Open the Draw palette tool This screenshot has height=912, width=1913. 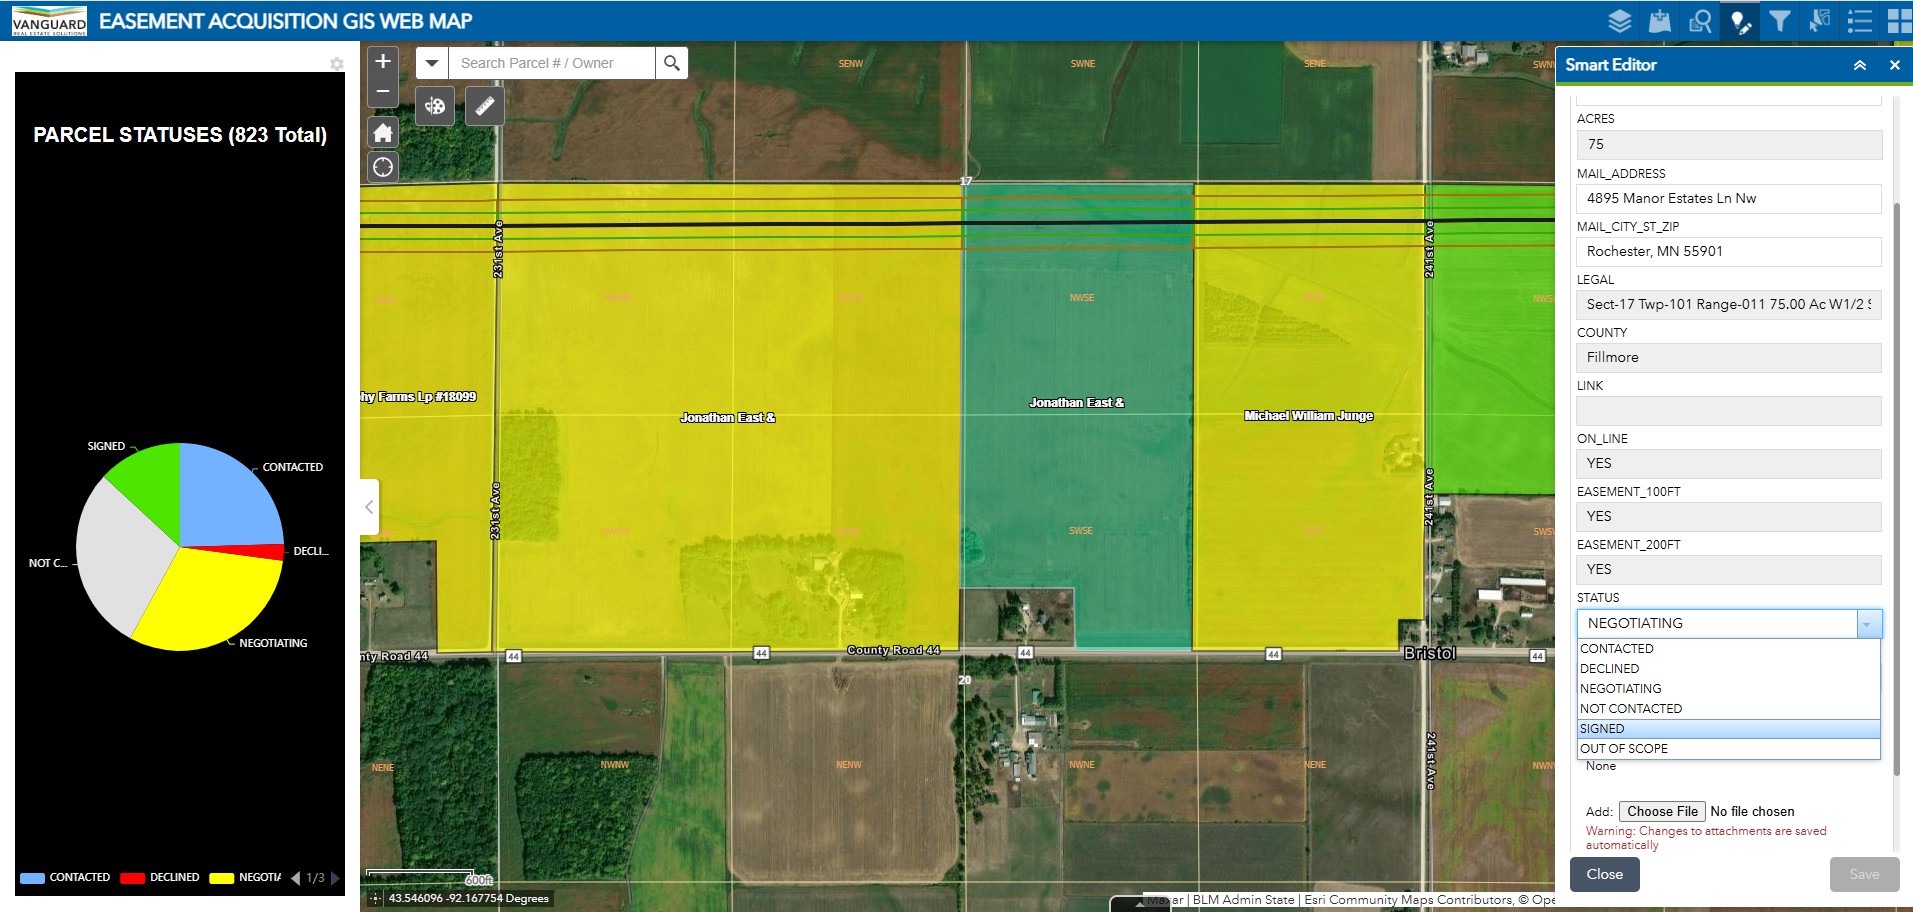(x=435, y=106)
